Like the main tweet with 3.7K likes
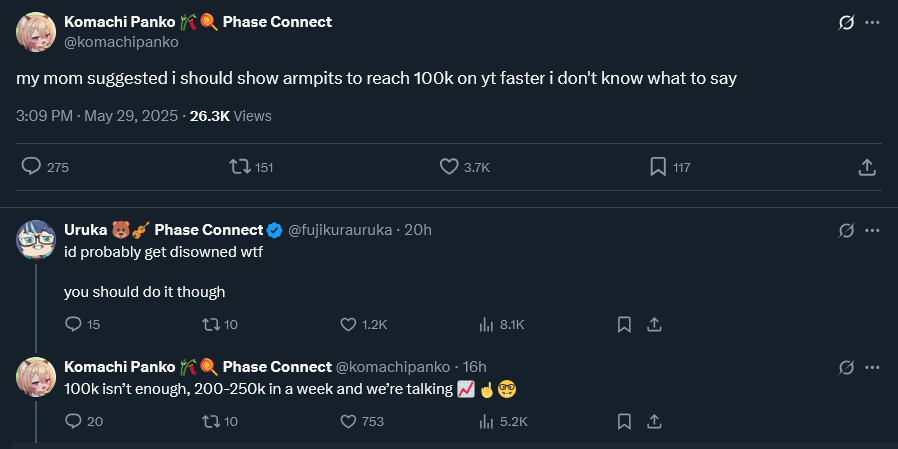This screenshot has width=898, height=449. pyautogui.click(x=449, y=167)
